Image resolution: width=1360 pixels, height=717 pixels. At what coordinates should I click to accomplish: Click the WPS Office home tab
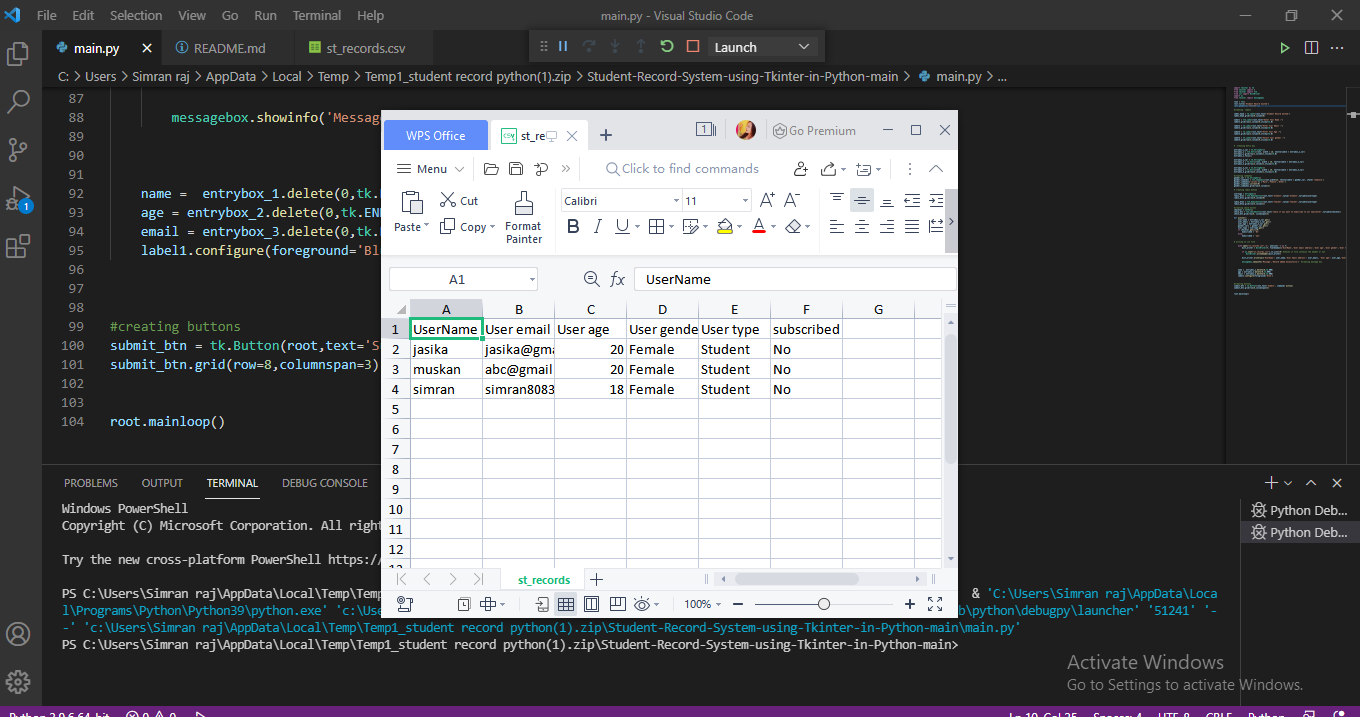tap(436, 135)
